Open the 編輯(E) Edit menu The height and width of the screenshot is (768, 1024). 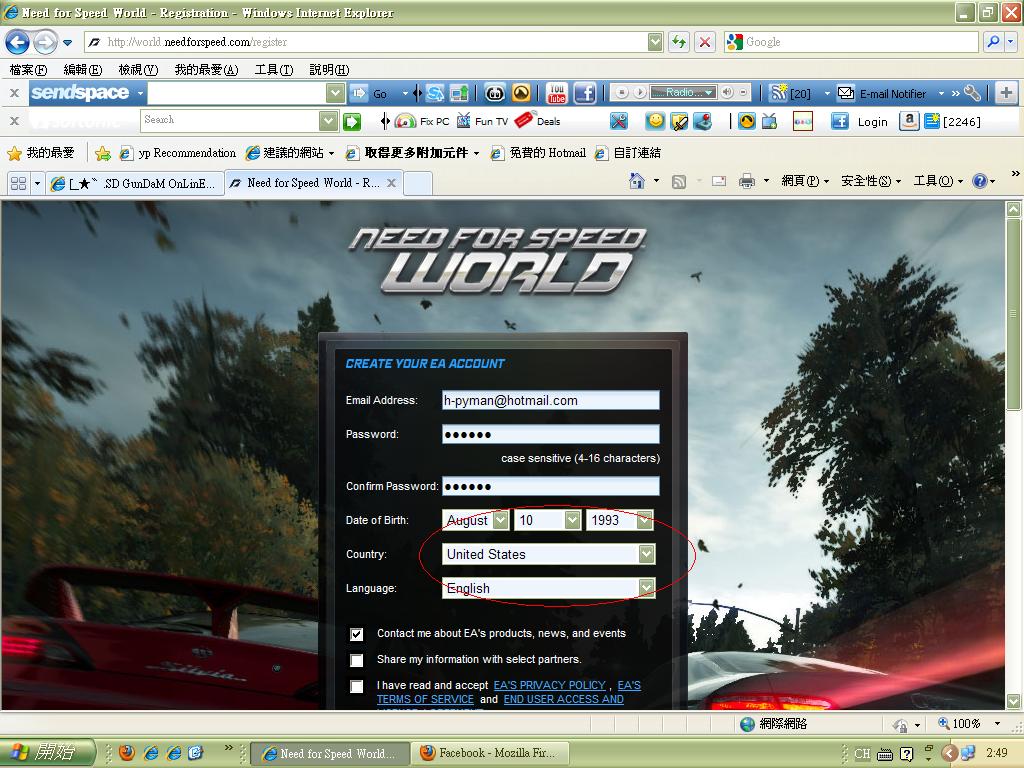coord(82,70)
